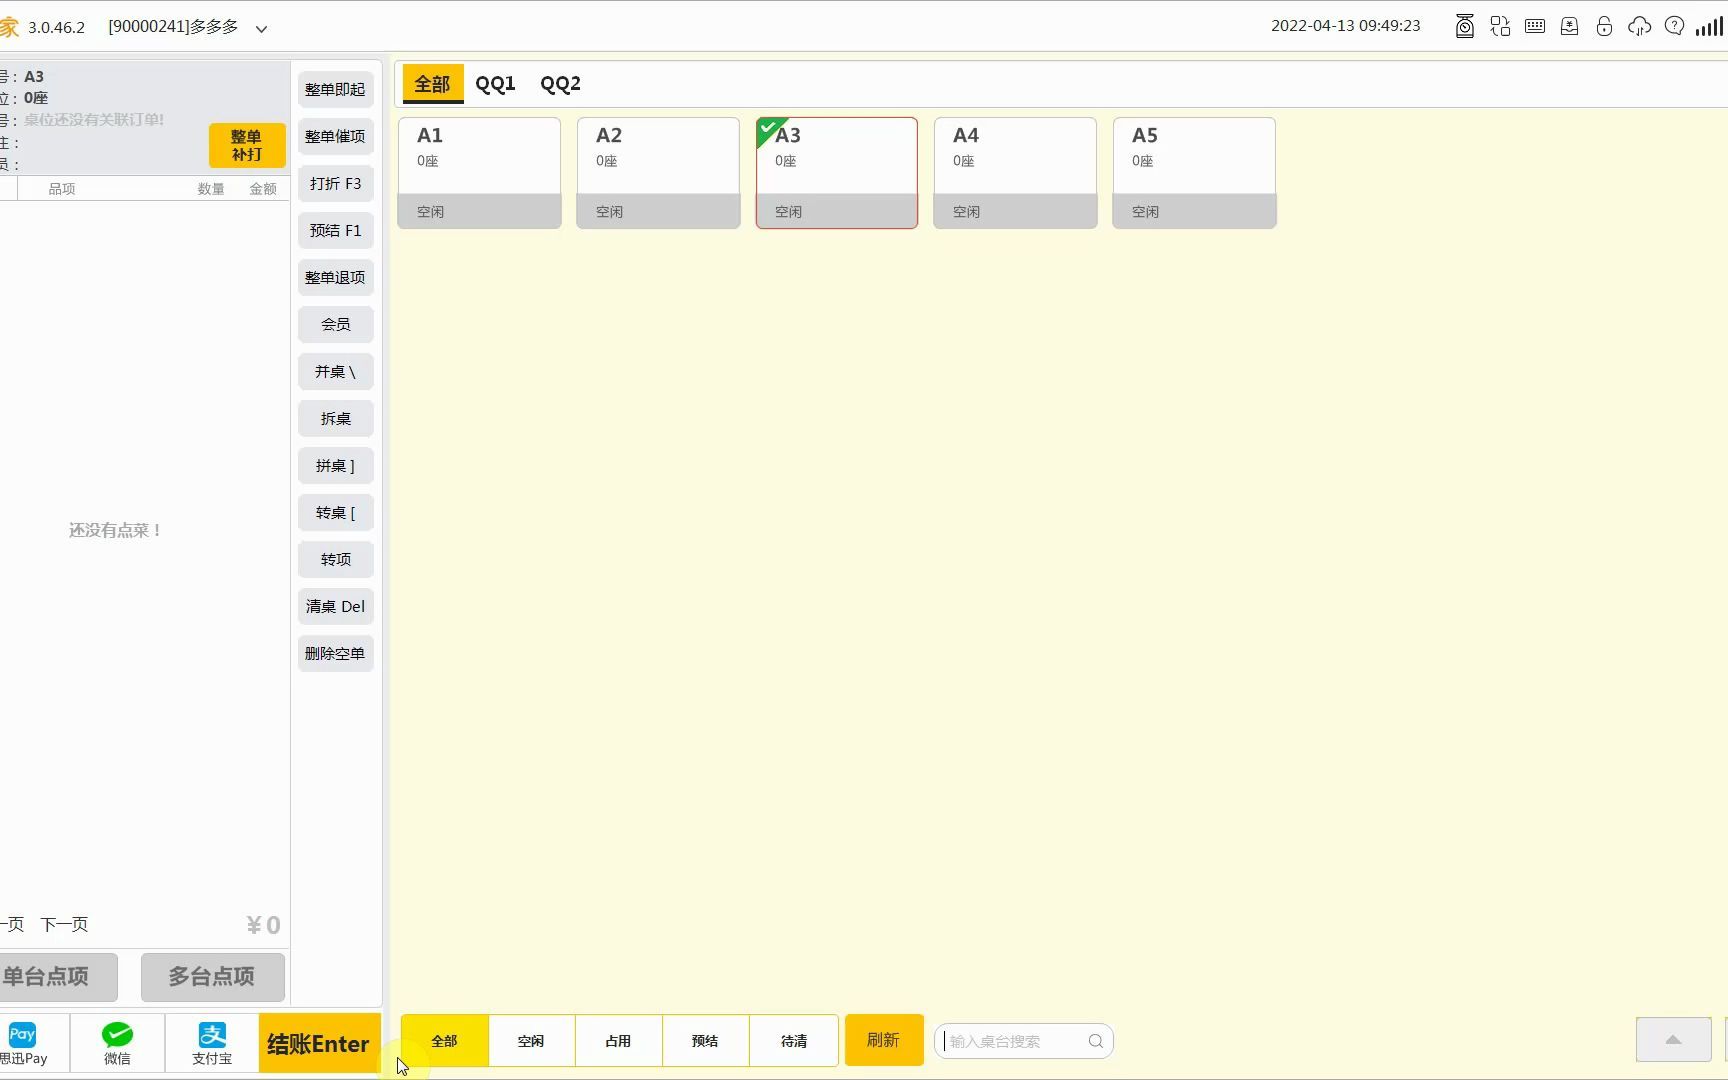1728x1080 pixels.
Task: Go to 下一页 next page
Action: pyautogui.click(x=65, y=924)
